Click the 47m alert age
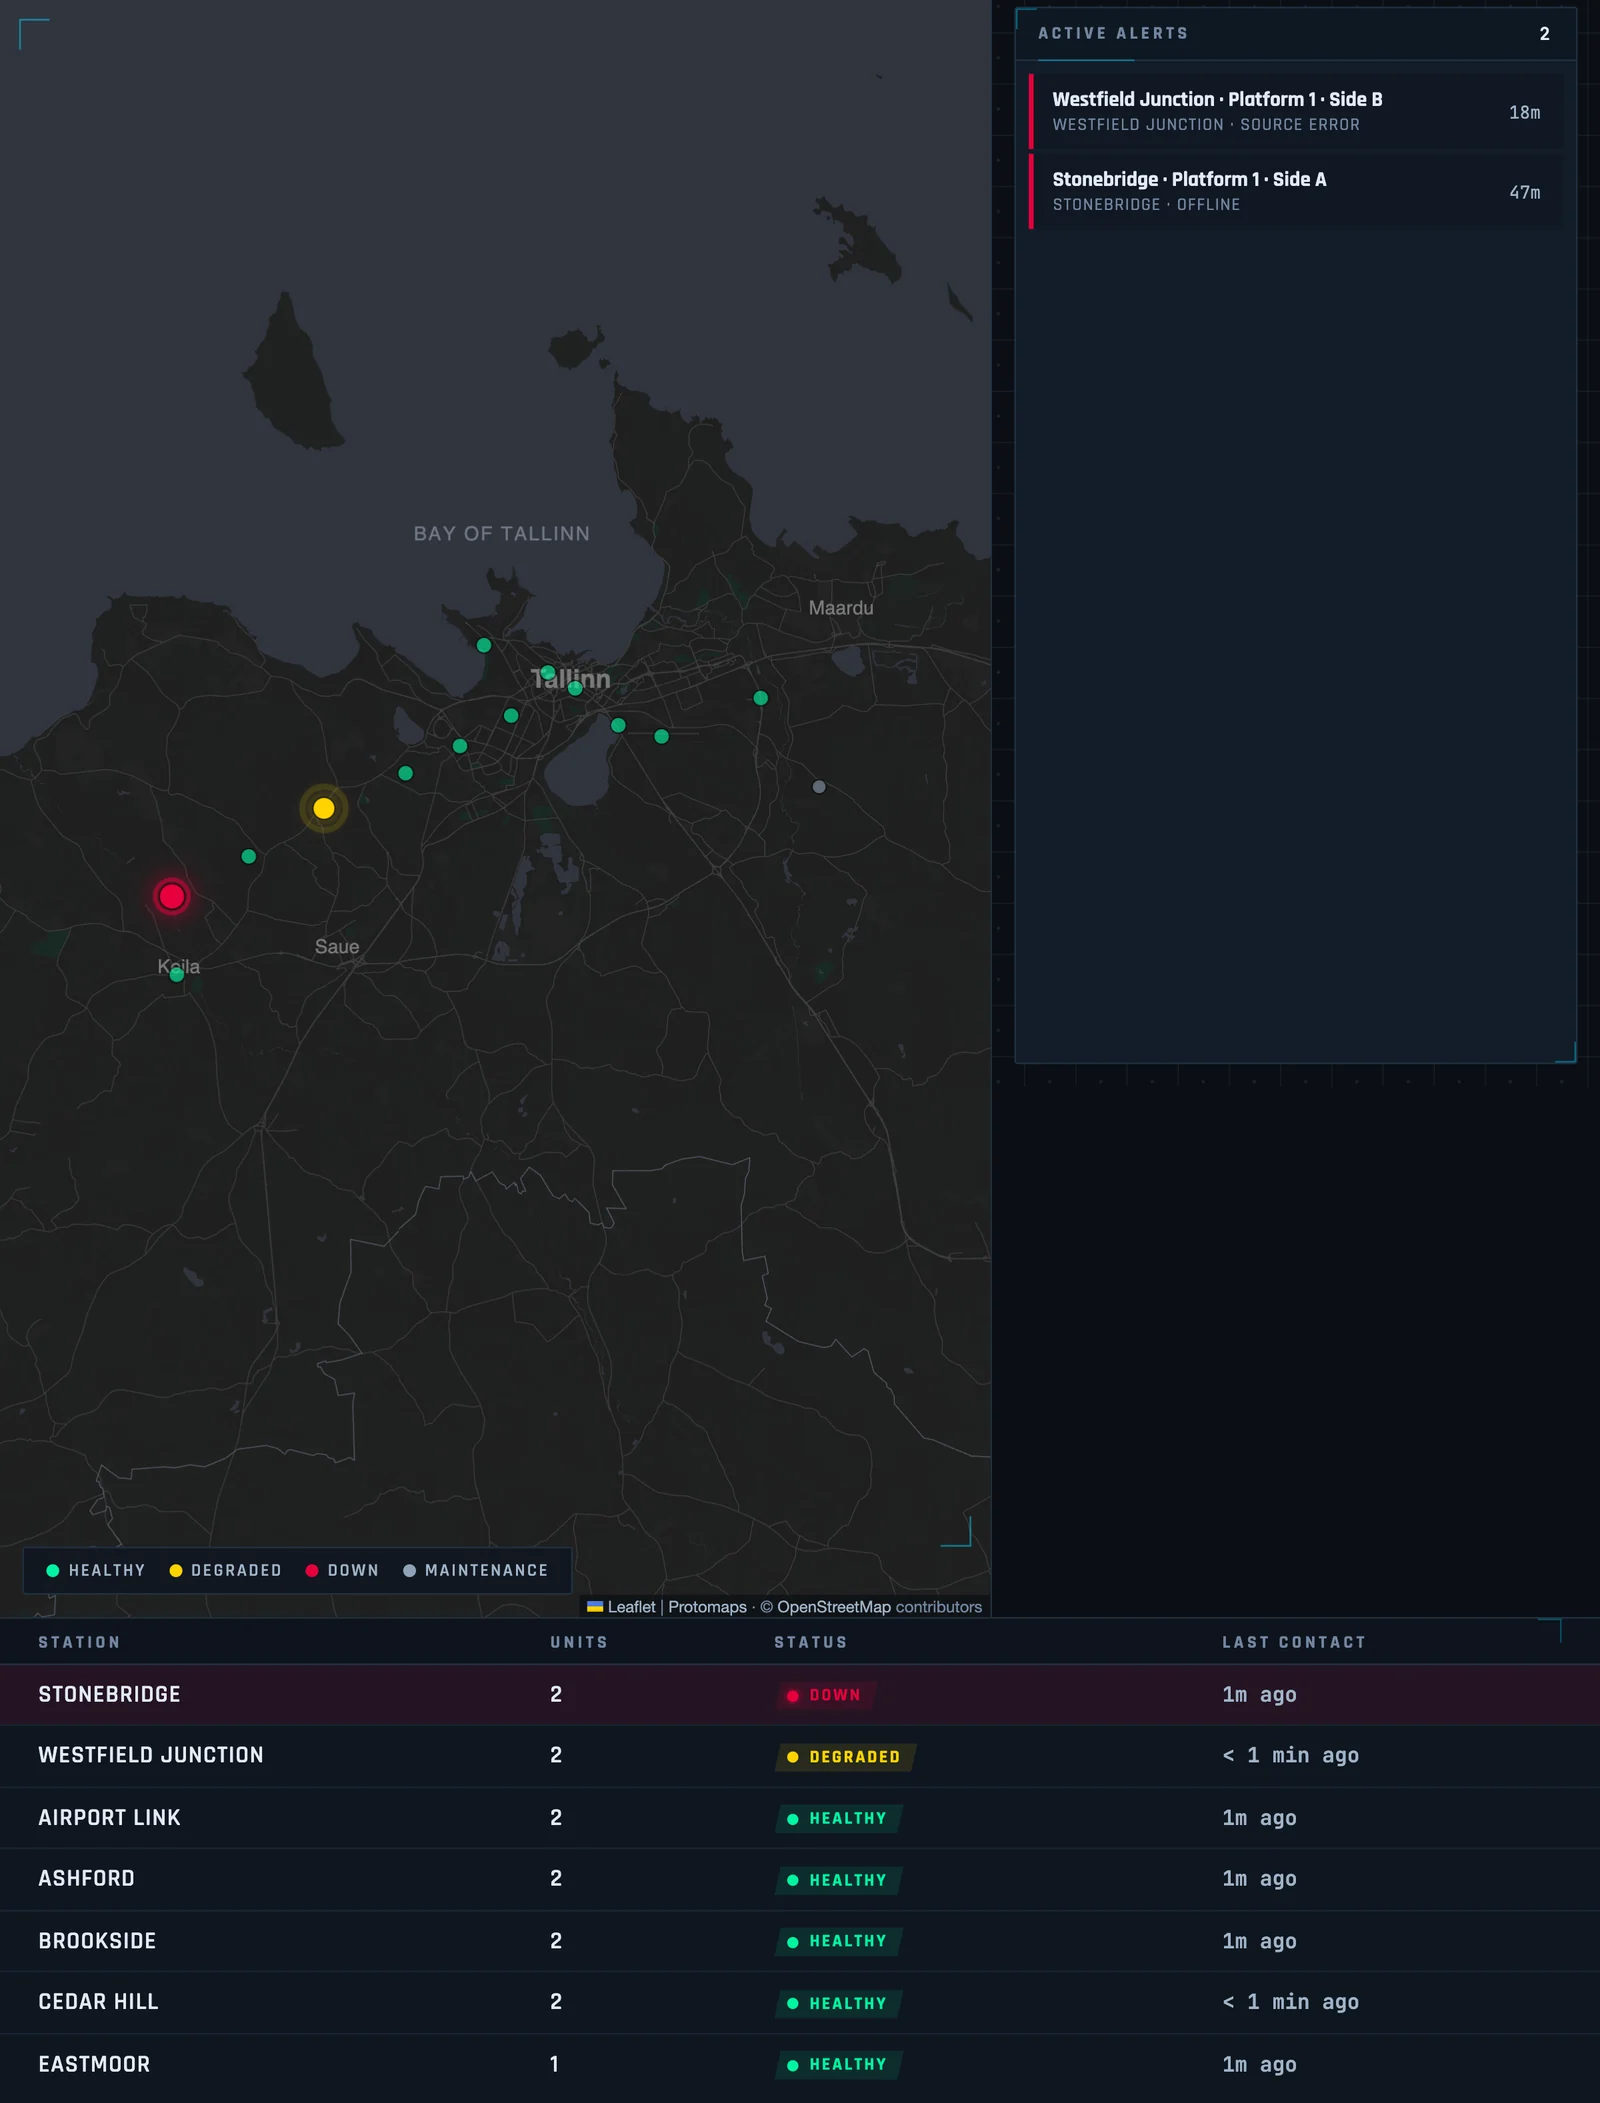1600x2103 pixels. click(1525, 192)
